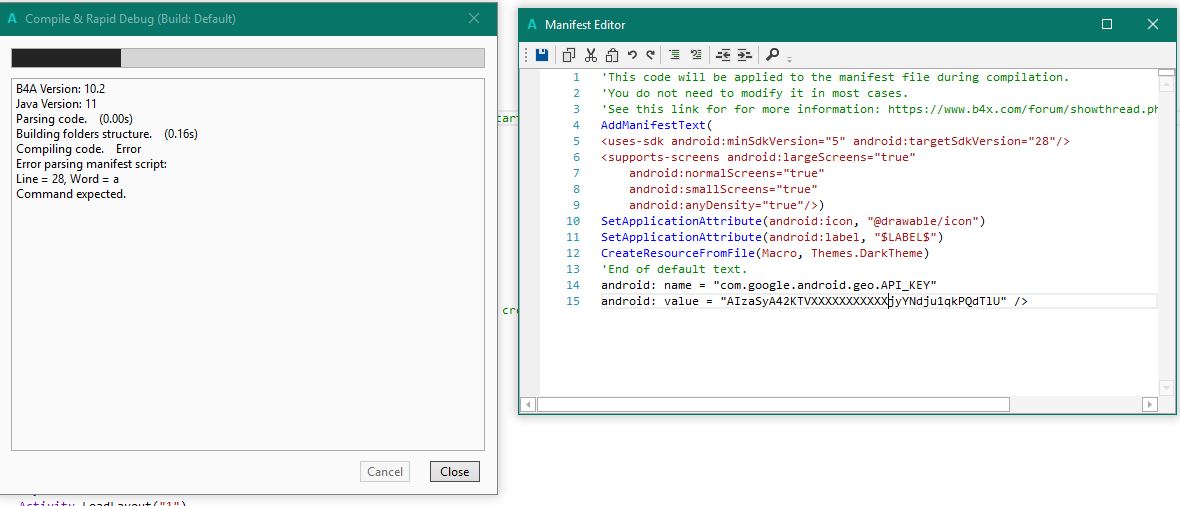Open toolbar overflow options arrow

(x=789, y=59)
